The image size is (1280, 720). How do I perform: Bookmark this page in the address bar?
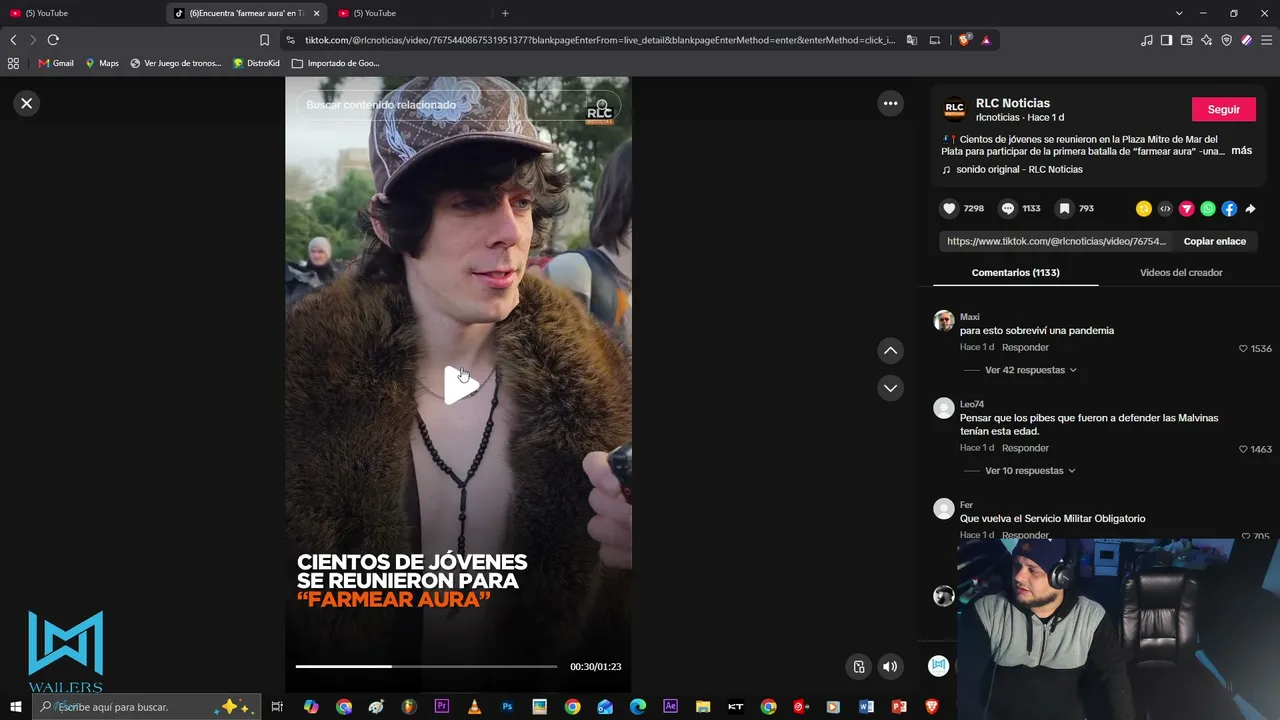pos(264,40)
